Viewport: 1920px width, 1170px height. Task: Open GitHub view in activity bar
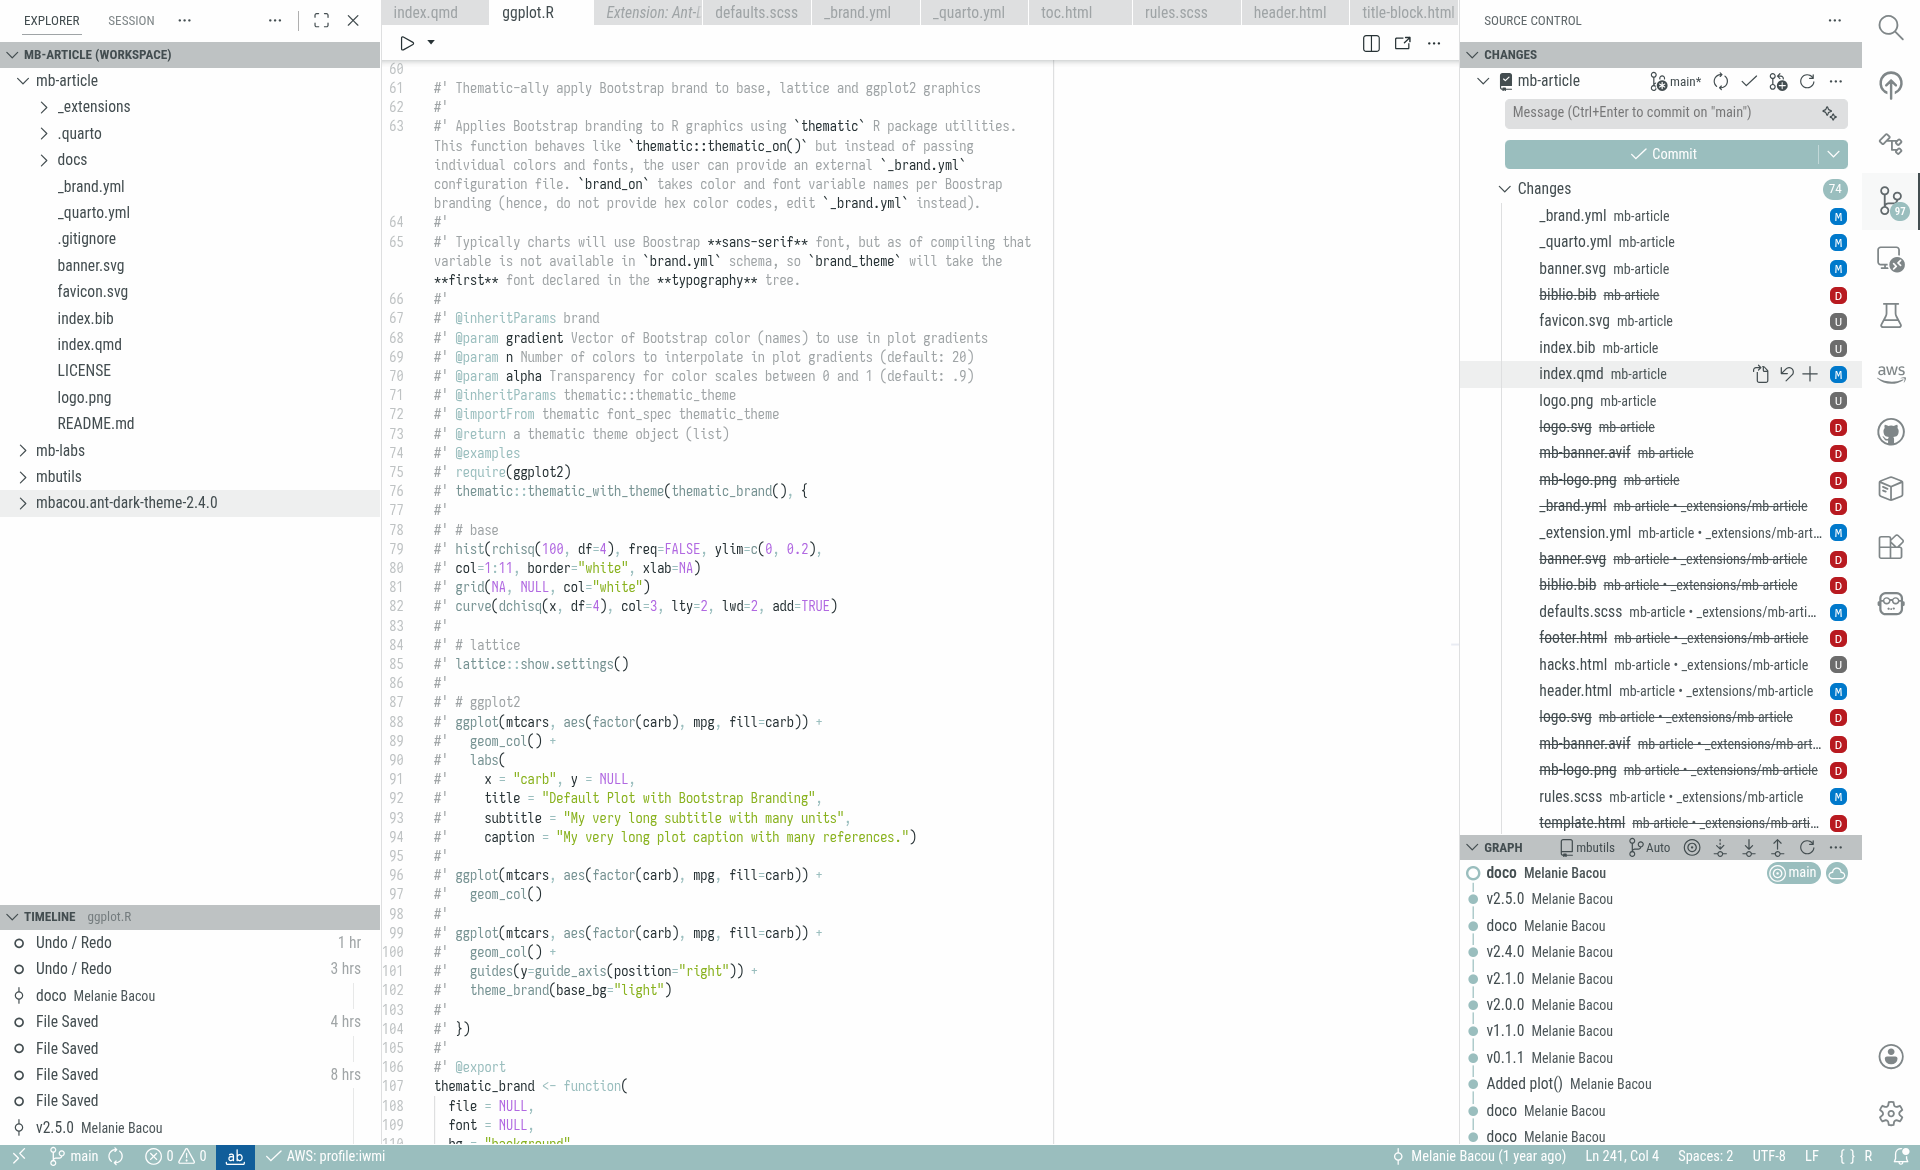[1890, 431]
